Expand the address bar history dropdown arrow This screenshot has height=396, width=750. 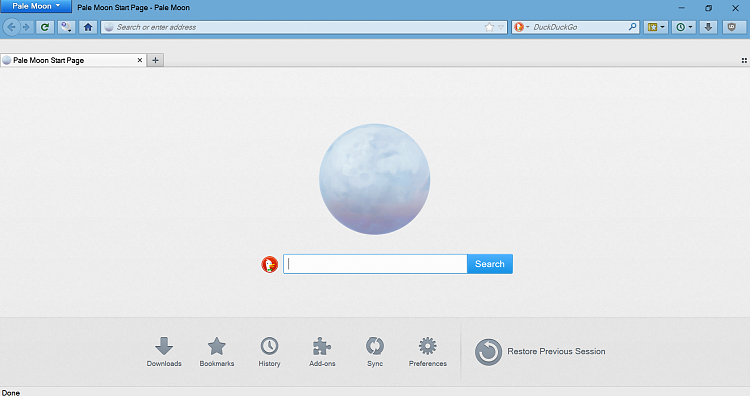[x=501, y=27]
